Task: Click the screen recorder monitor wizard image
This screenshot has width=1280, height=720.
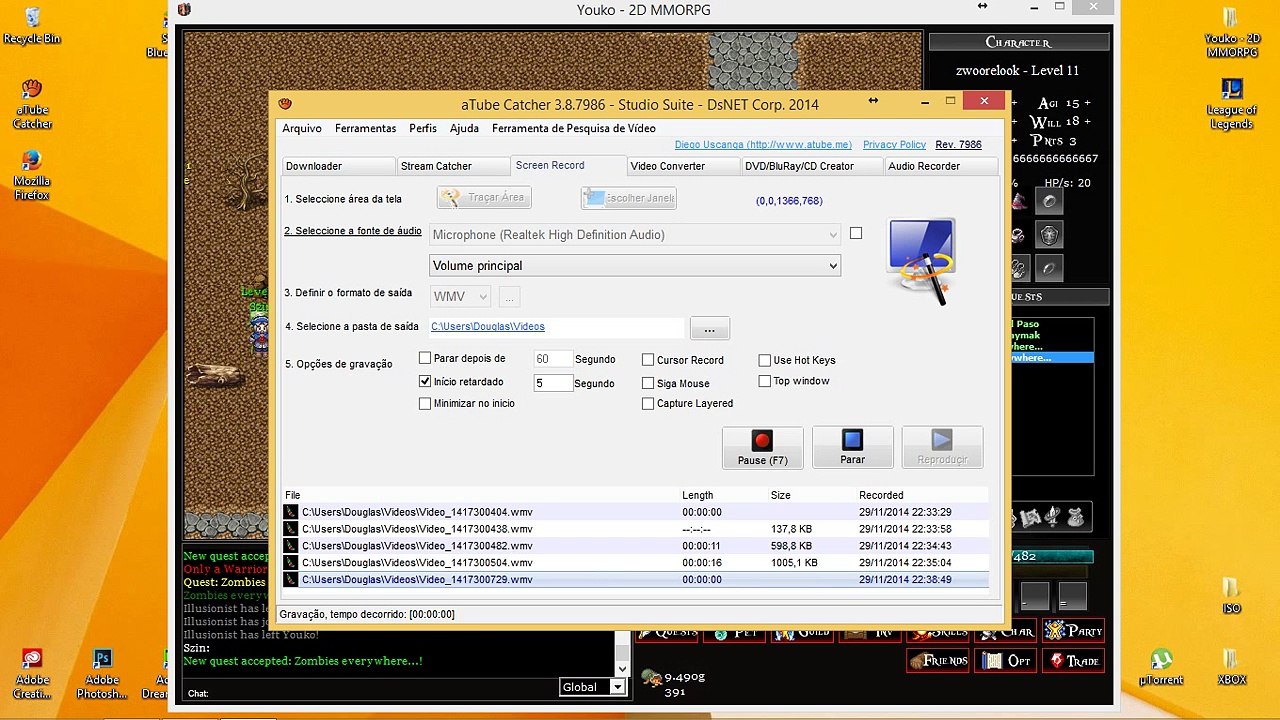Action: click(x=921, y=261)
